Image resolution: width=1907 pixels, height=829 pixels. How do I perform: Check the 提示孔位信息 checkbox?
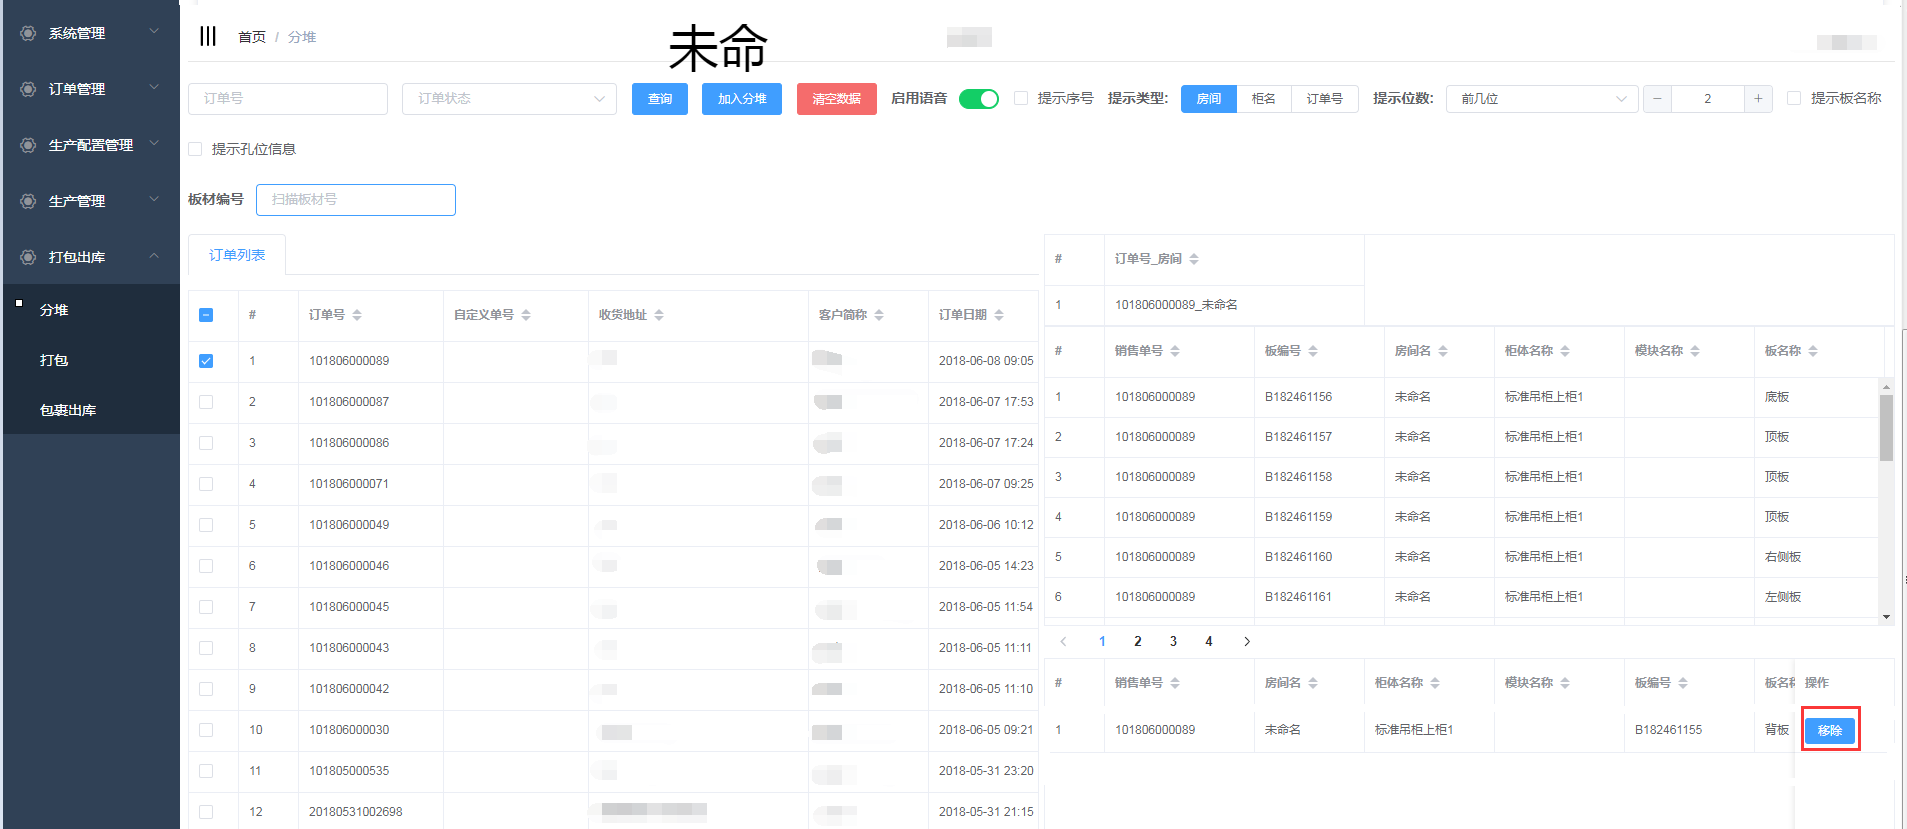click(x=196, y=149)
